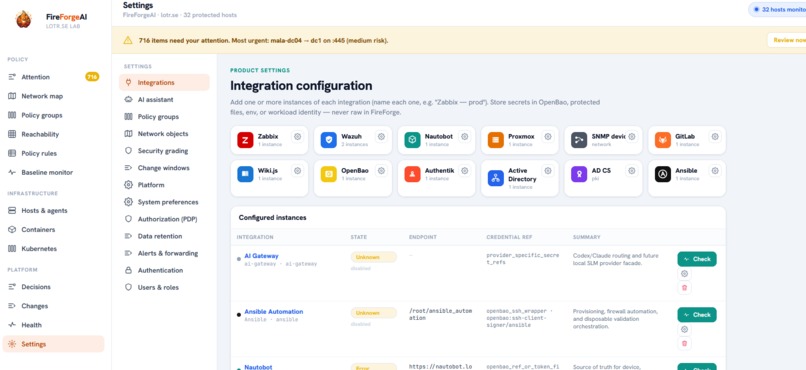Select Network objects settings tab
Viewport: 806px width, 370px height.
point(163,134)
